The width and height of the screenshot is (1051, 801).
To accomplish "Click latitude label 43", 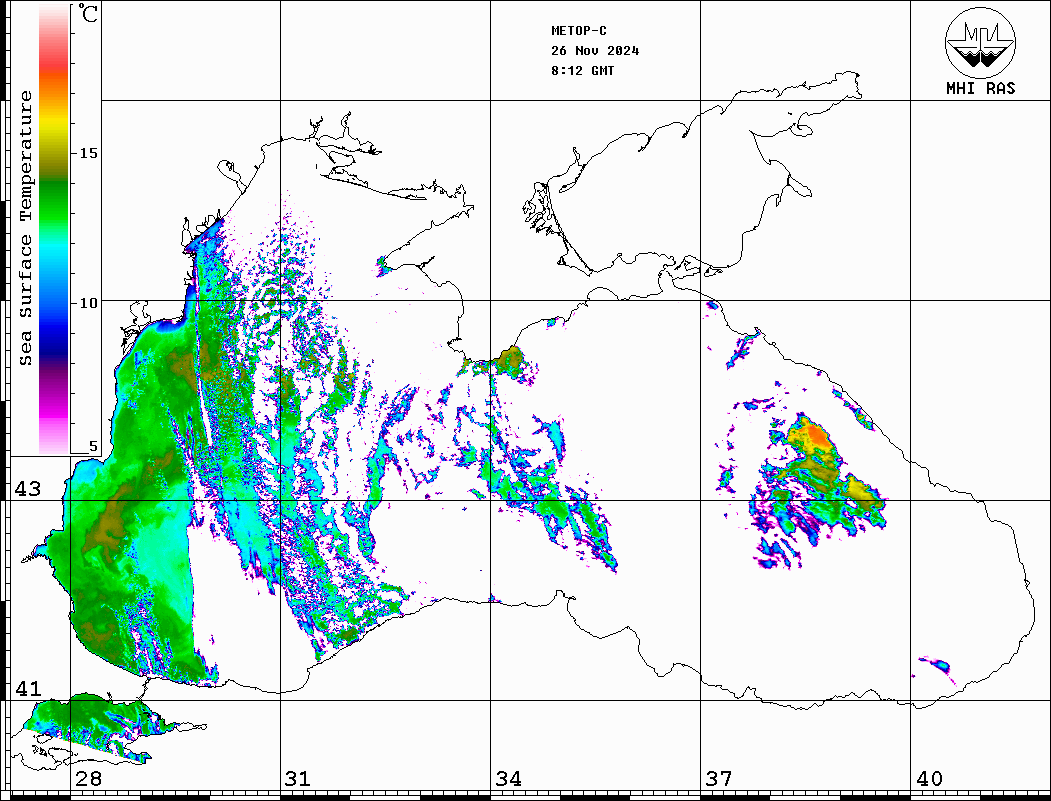I will click(27, 489).
